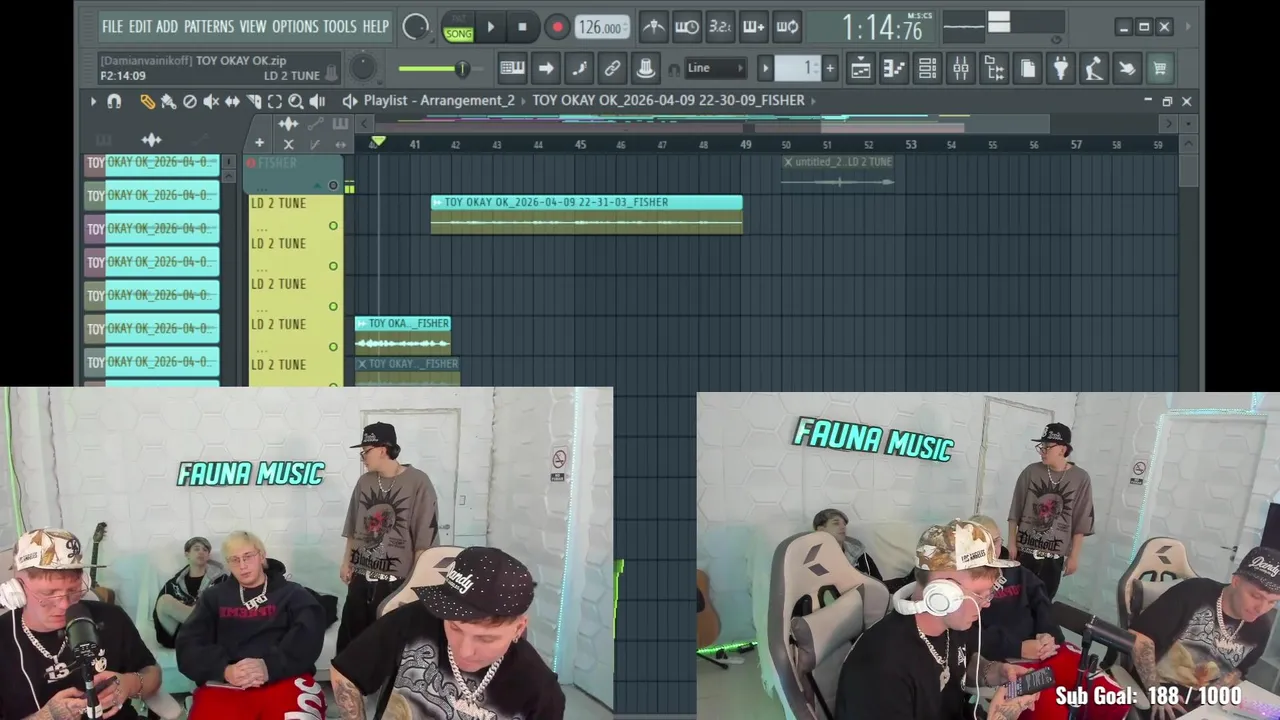Screen dimensions: 1280x720
Task: Select the Delete tool in playlist
Action: [189, 101]
